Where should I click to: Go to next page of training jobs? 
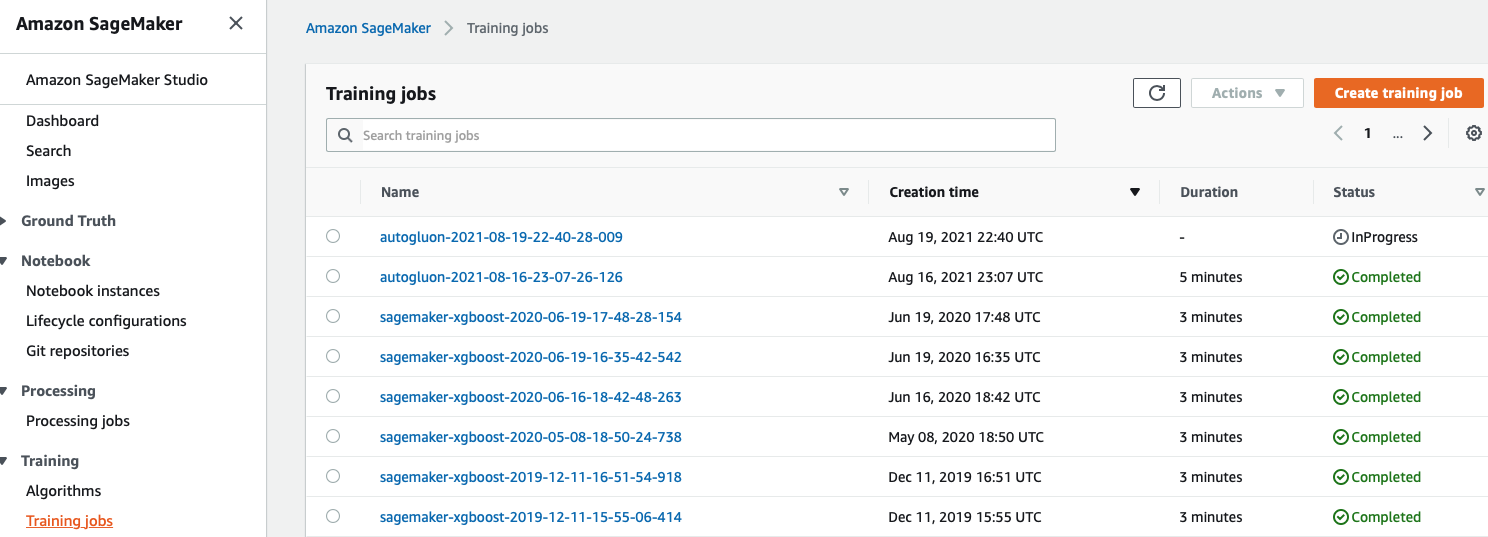click(x=1428, y=133)
